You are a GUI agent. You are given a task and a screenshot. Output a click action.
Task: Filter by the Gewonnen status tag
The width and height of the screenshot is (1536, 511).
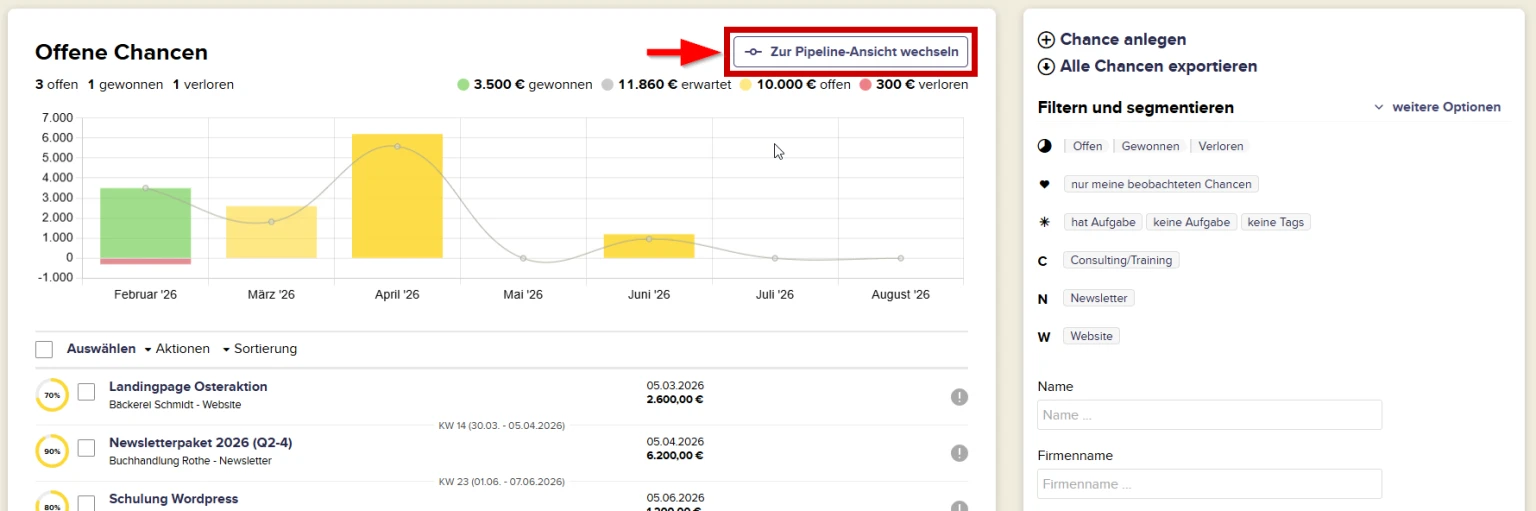[x=1149, y=146]
